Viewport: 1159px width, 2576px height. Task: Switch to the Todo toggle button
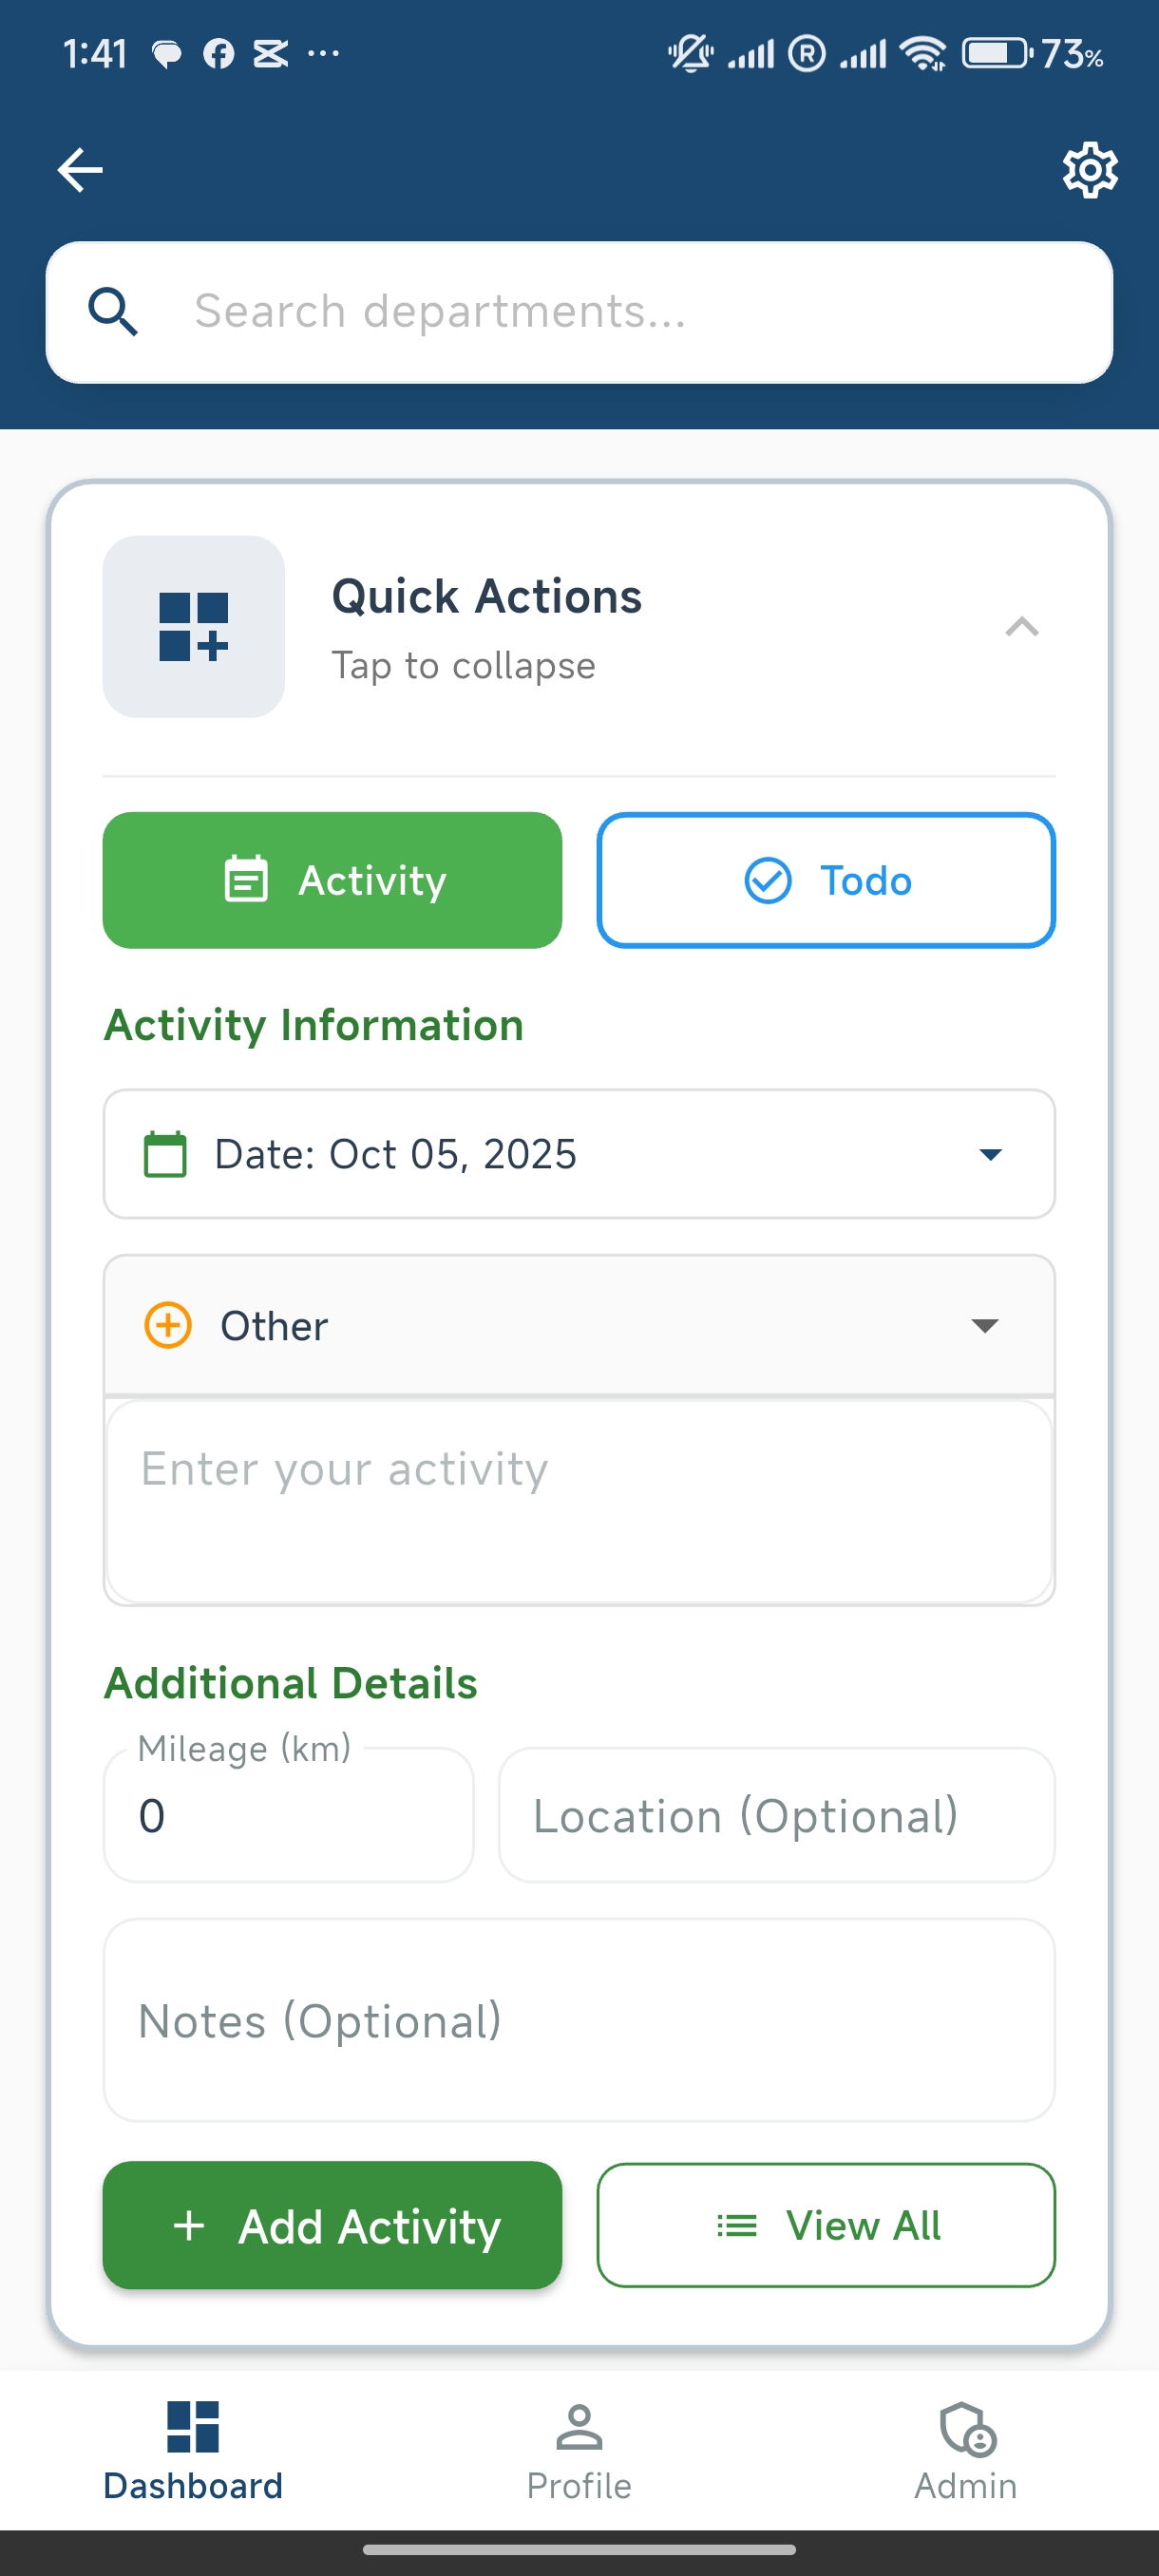point(826,881)
